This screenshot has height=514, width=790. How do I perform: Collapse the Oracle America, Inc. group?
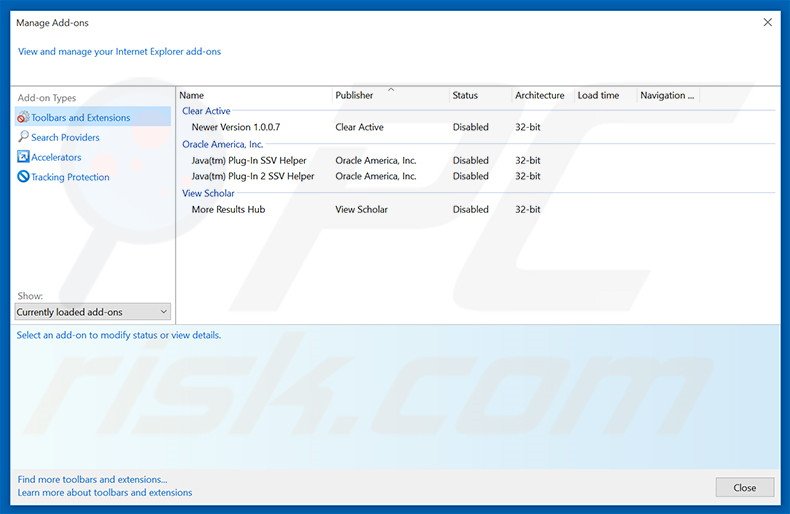pos(222,144)
